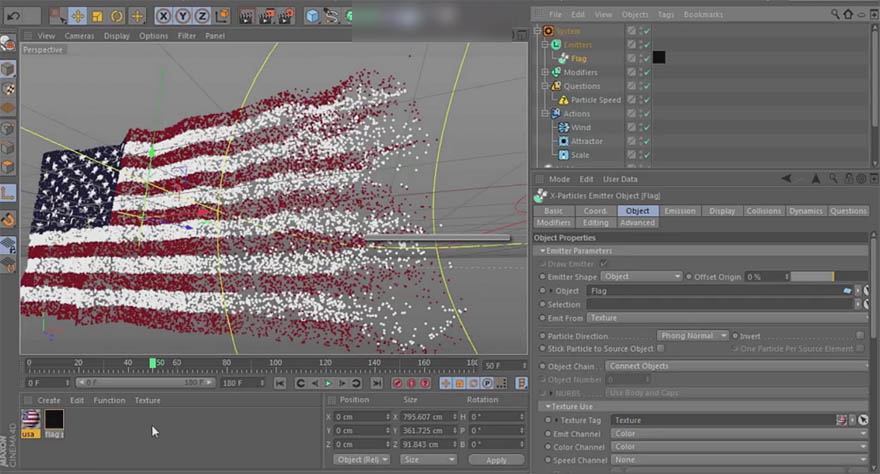Select the Scale action icon
The width and height of the screenshot is (880, 474).
(x=563, y=155)
